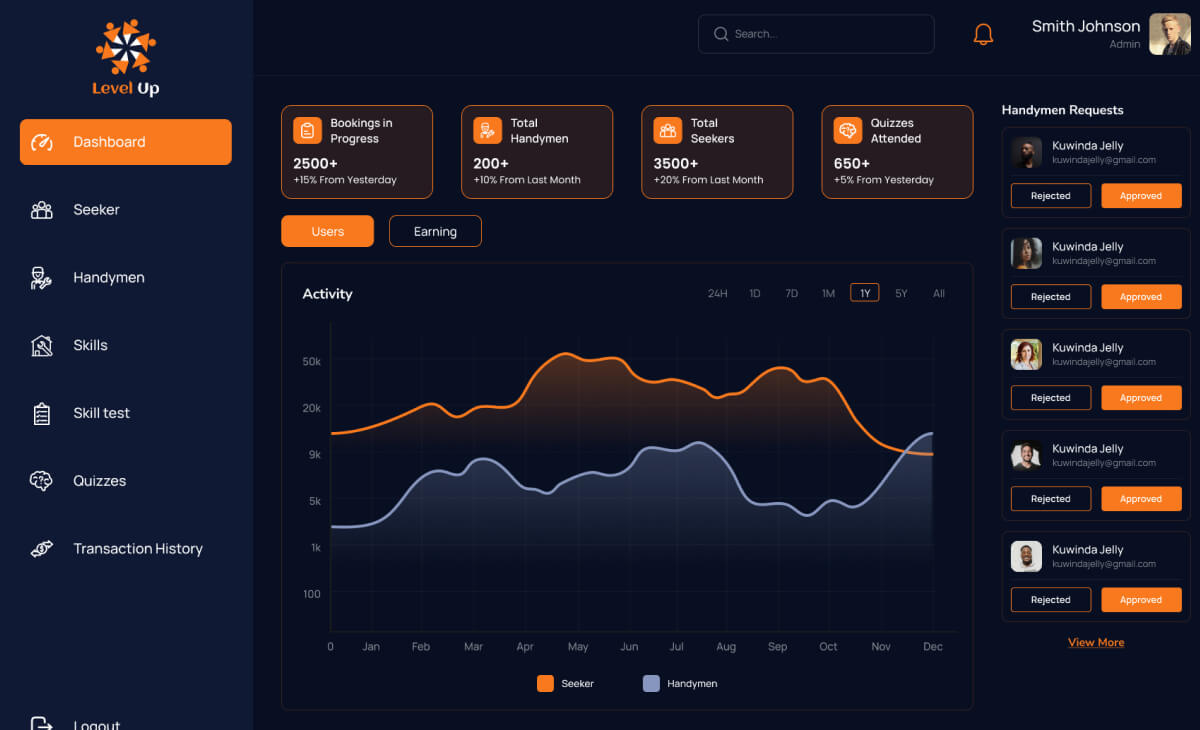The width and height of the screenshot is (1200, 730).
Task: Click the Bookings in Progress clipboard icon
Action: (x=307, y=131)
